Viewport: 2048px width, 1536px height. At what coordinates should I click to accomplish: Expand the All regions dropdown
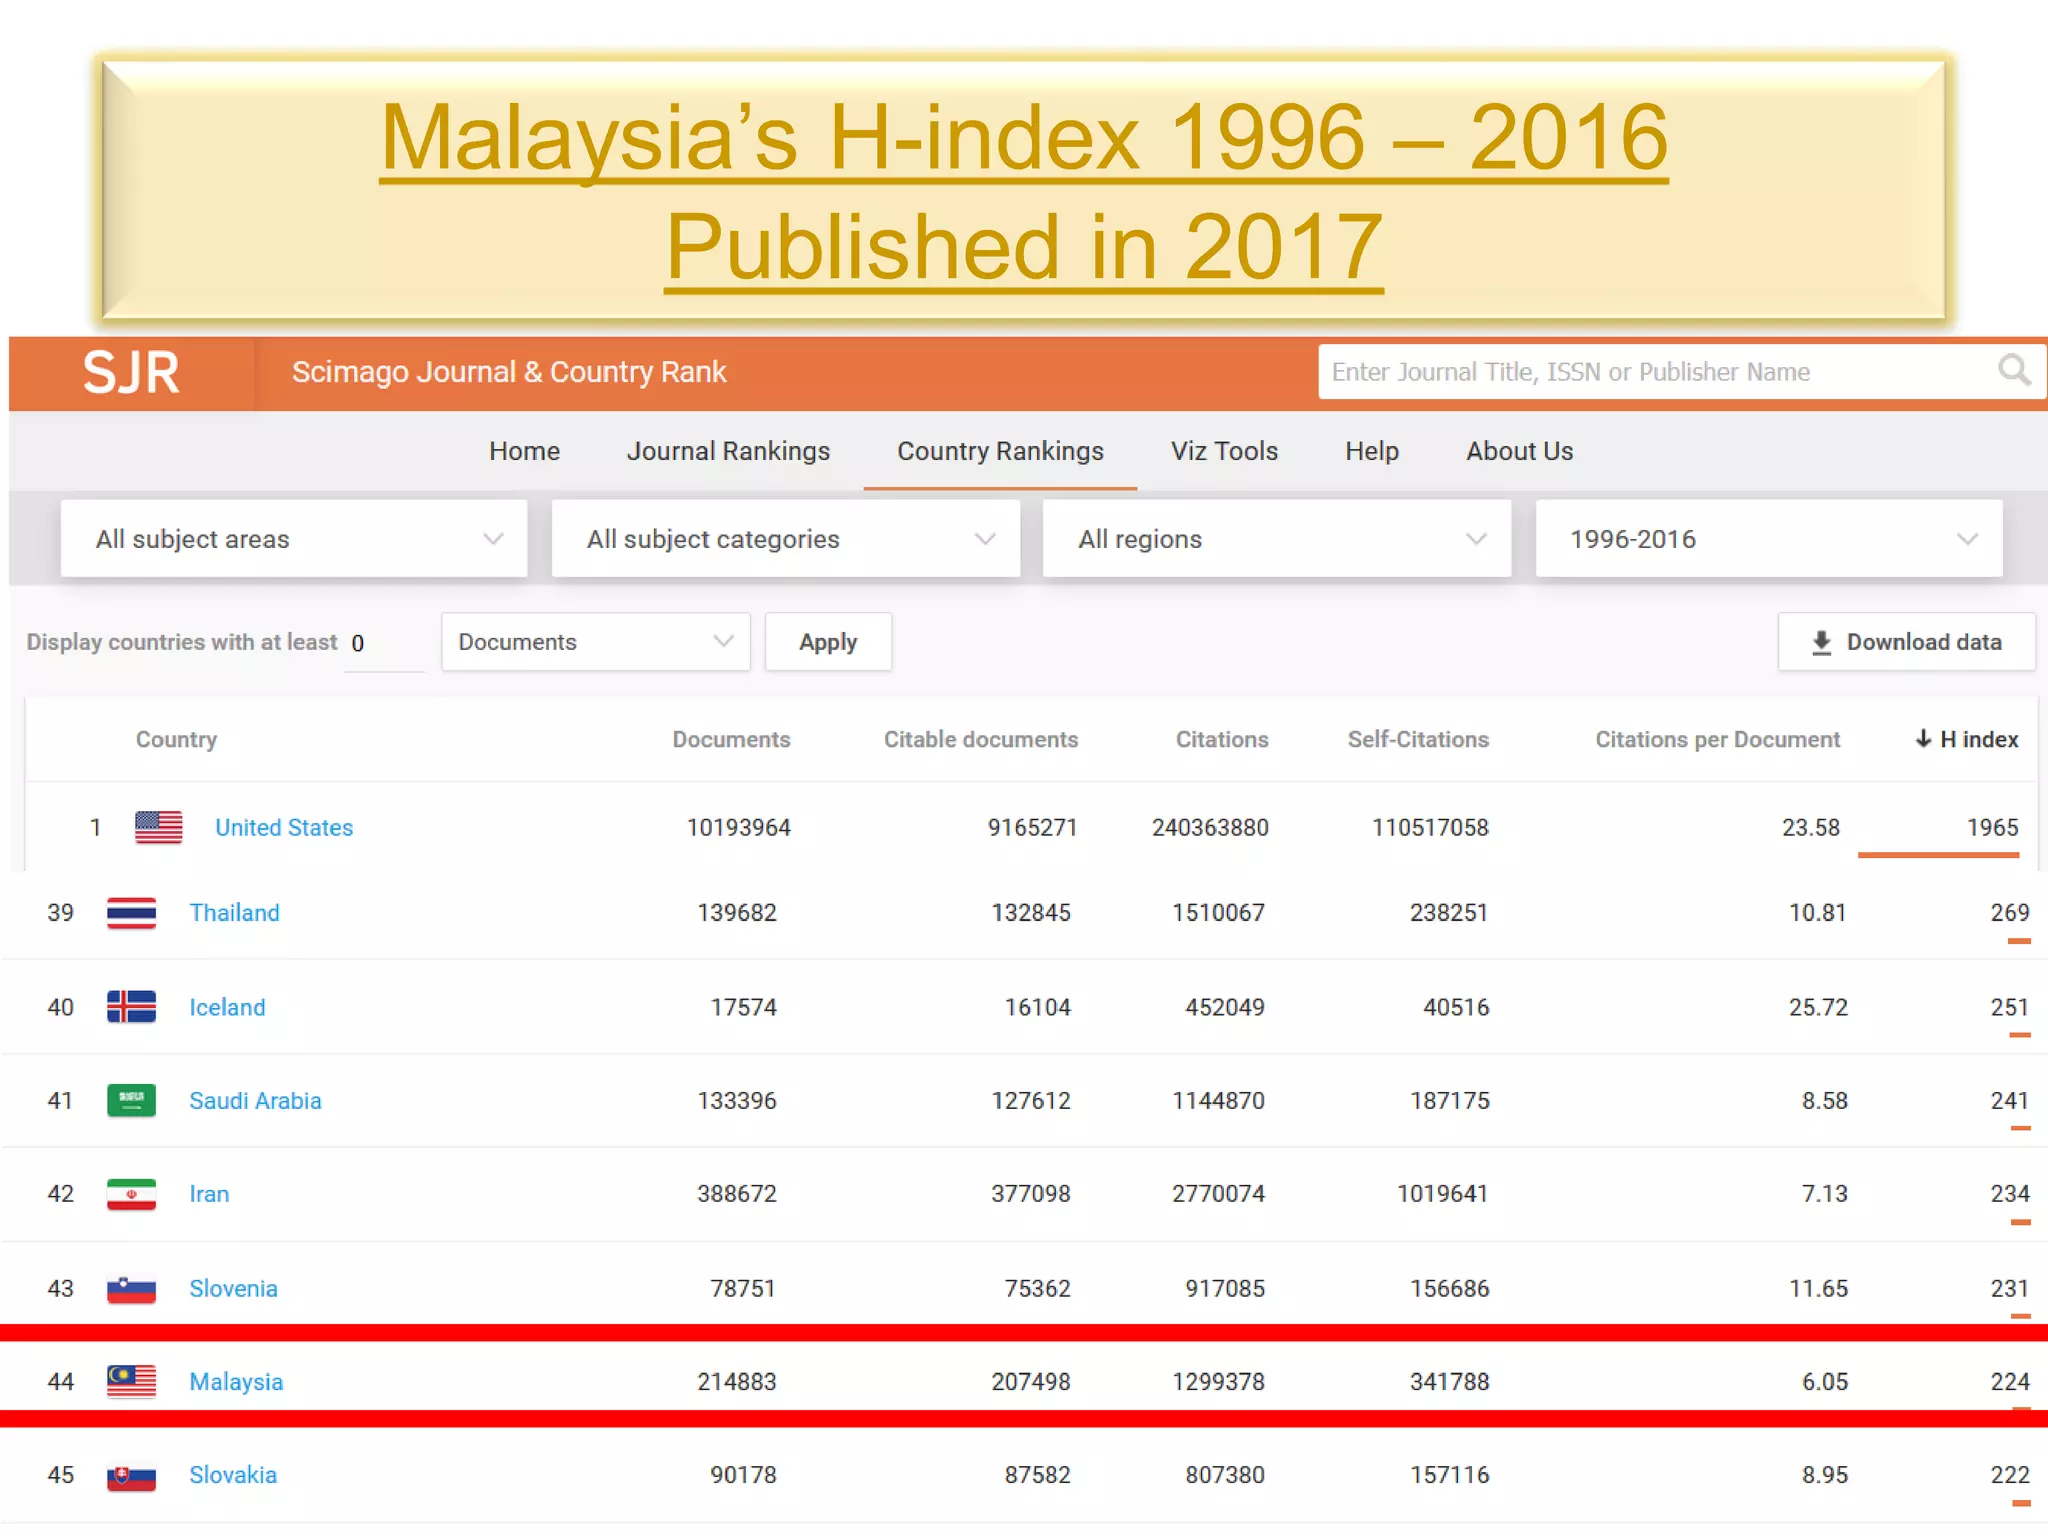1277,539
